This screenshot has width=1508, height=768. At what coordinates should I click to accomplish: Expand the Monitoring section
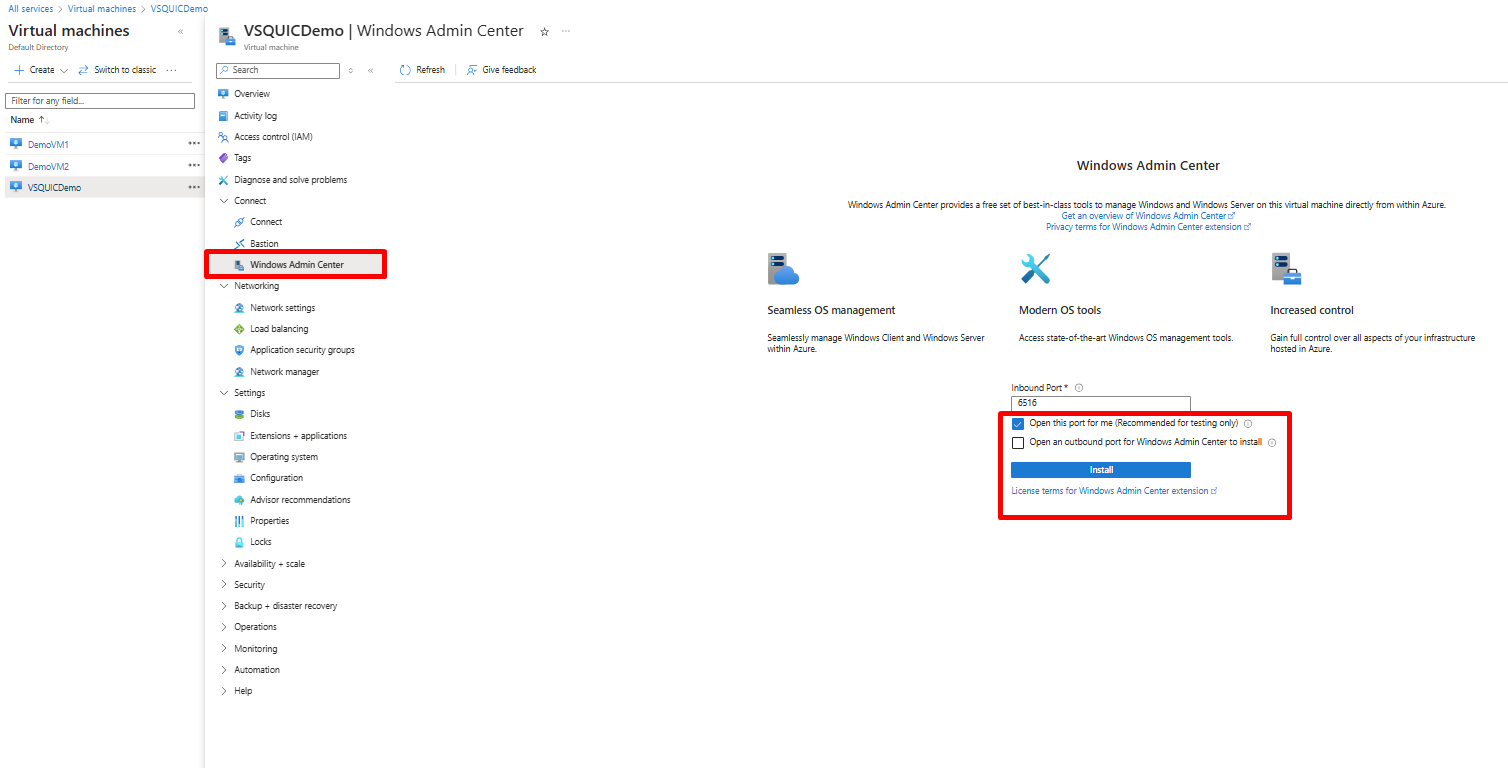click(x=223, y=649)
